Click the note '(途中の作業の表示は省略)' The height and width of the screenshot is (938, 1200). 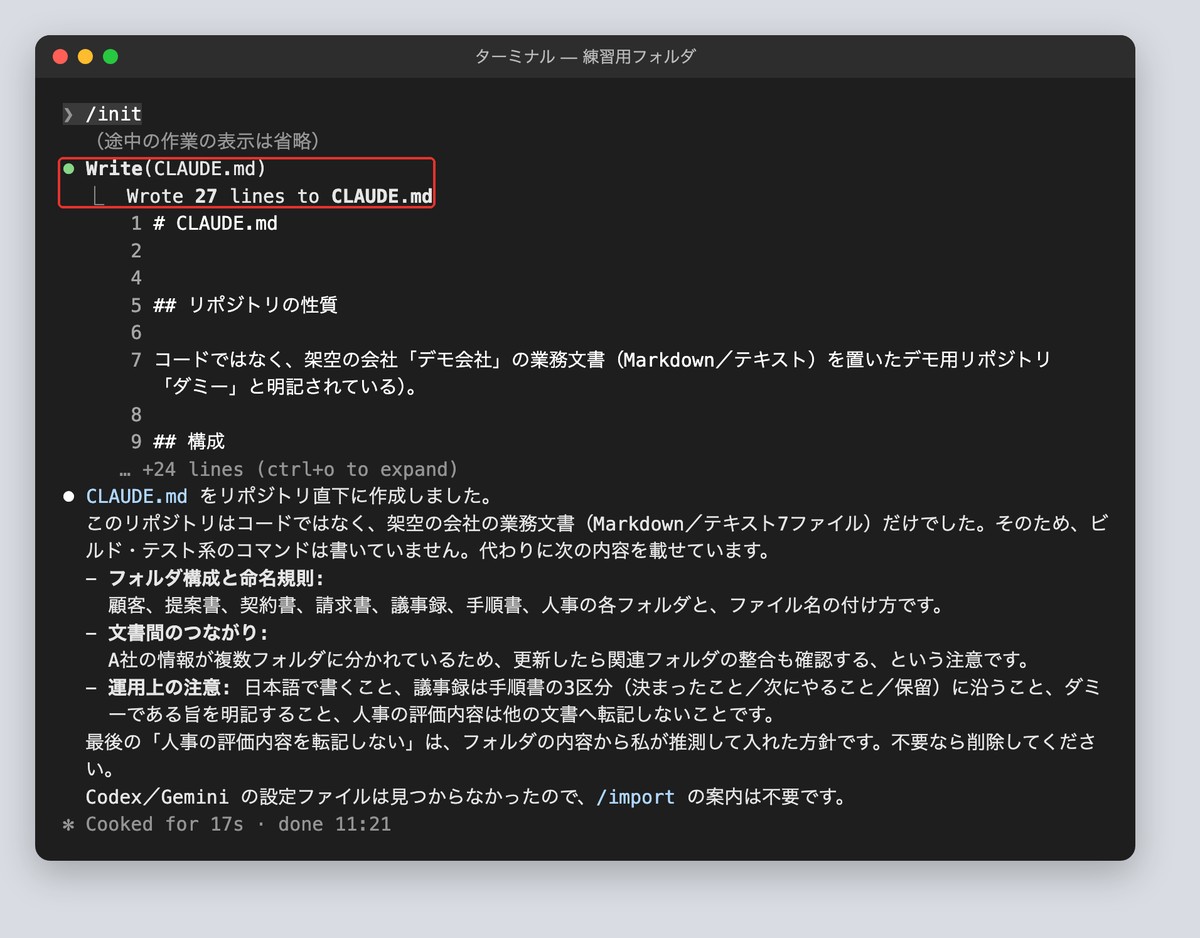pyautogui.click(x=207, y=141)
